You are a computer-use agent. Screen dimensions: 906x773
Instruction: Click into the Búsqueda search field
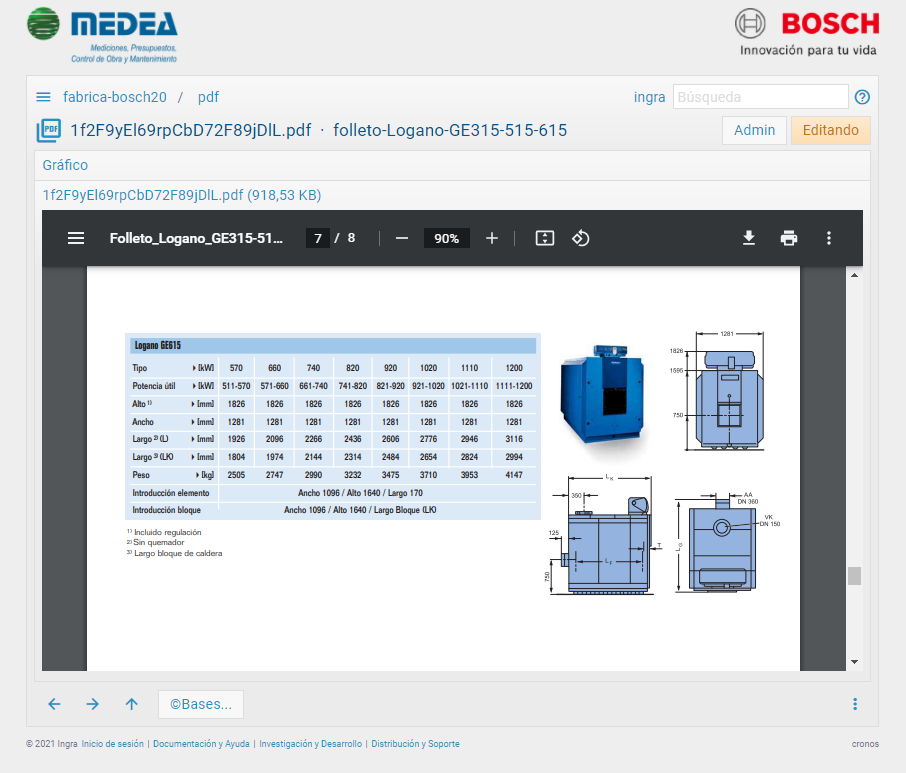click(760, 97)
